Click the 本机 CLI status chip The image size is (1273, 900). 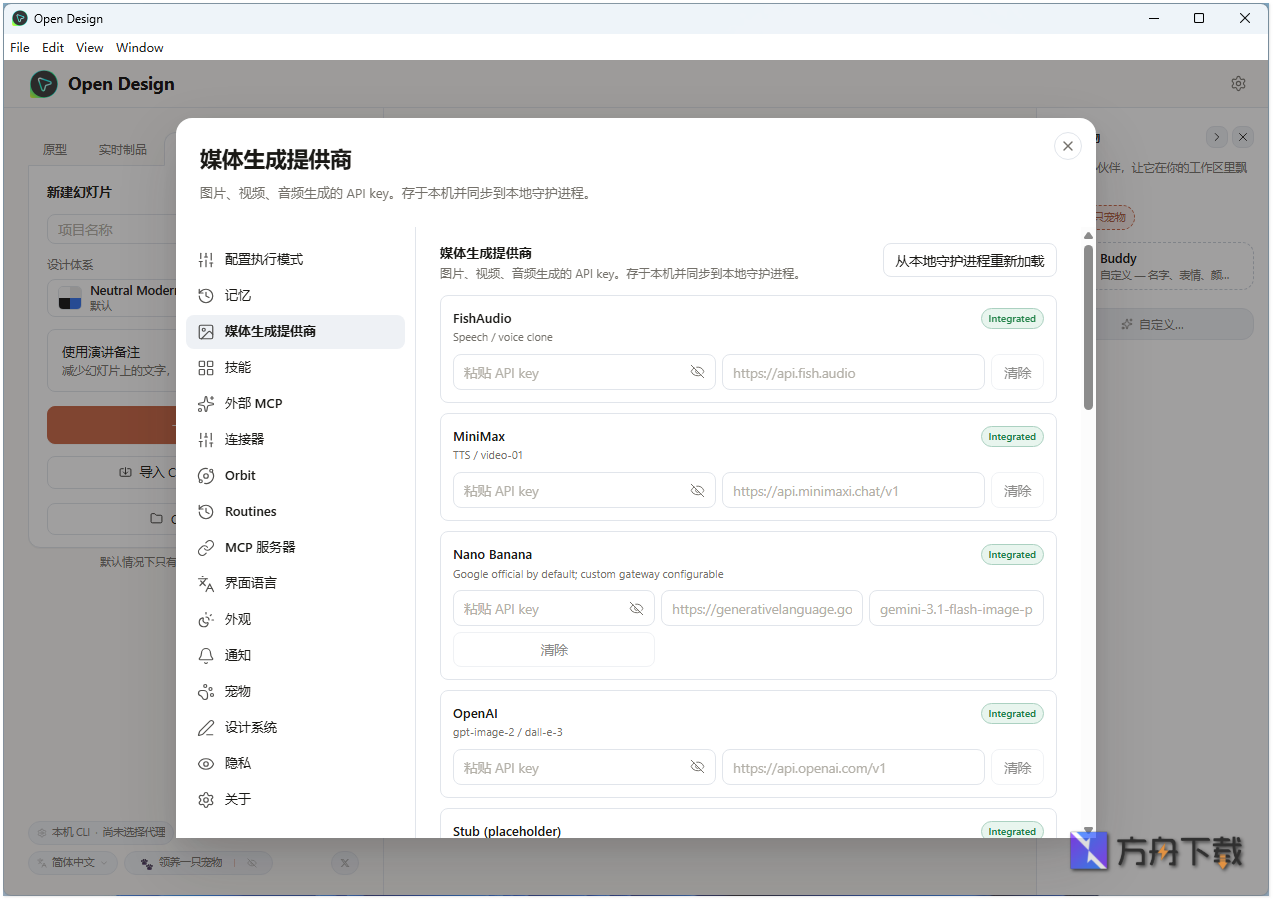(101, 832)
